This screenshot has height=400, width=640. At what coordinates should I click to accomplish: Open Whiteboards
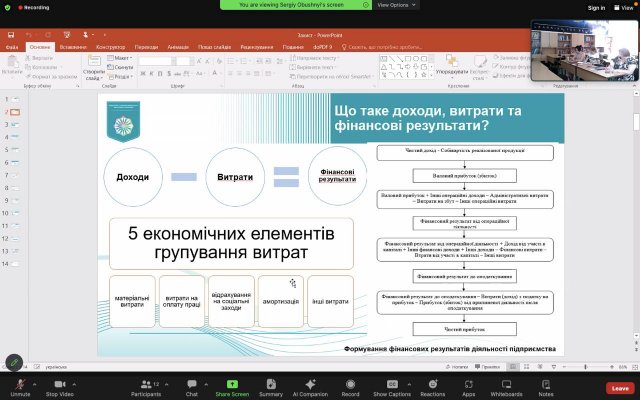click(506, 385)
